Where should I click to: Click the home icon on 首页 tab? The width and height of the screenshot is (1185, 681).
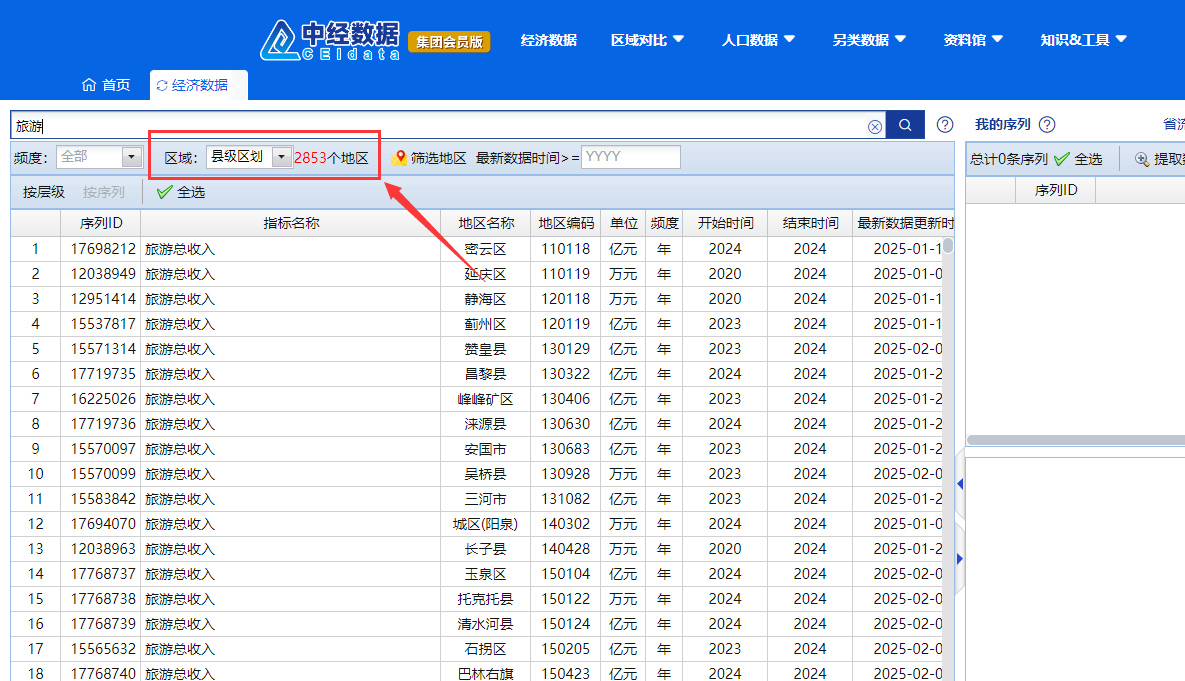coord(89,85)
